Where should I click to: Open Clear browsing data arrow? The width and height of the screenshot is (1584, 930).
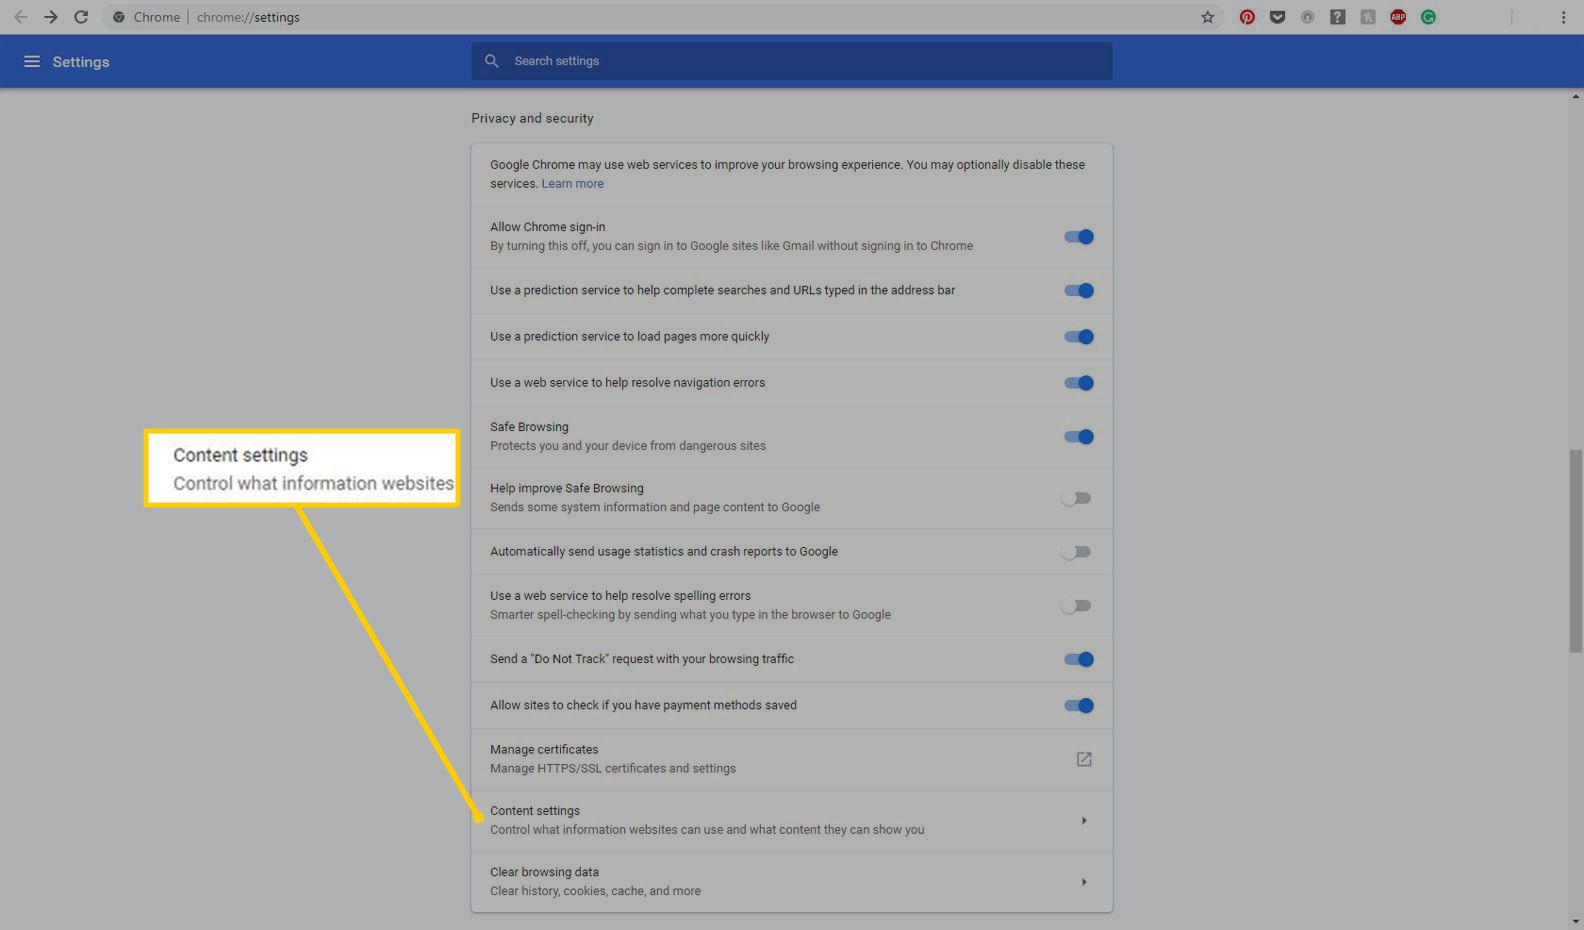point(1084,882)
